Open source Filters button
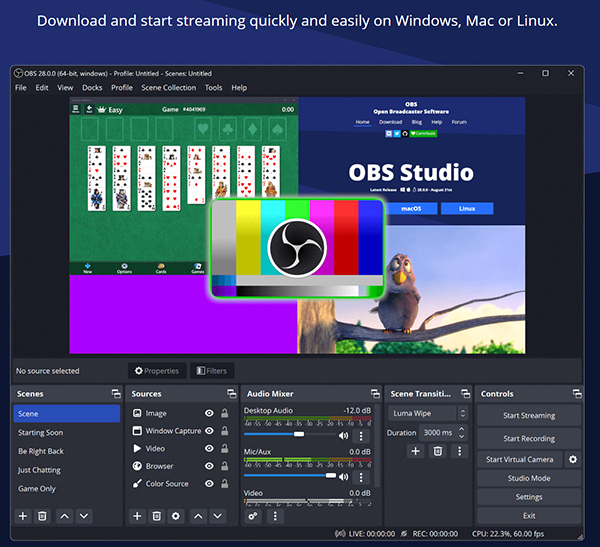The height and width of the screenshot is (547, 600). coord(212,371)
